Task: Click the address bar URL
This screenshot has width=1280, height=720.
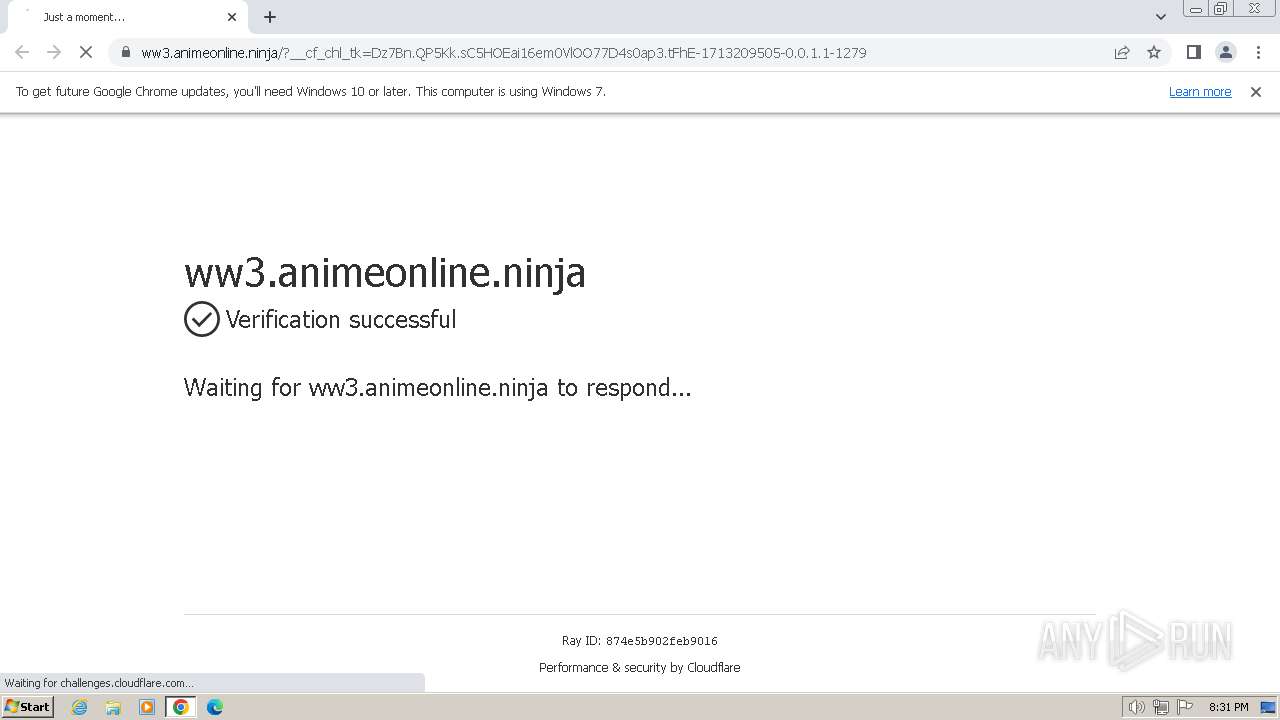Action: (x=503, y=52)
